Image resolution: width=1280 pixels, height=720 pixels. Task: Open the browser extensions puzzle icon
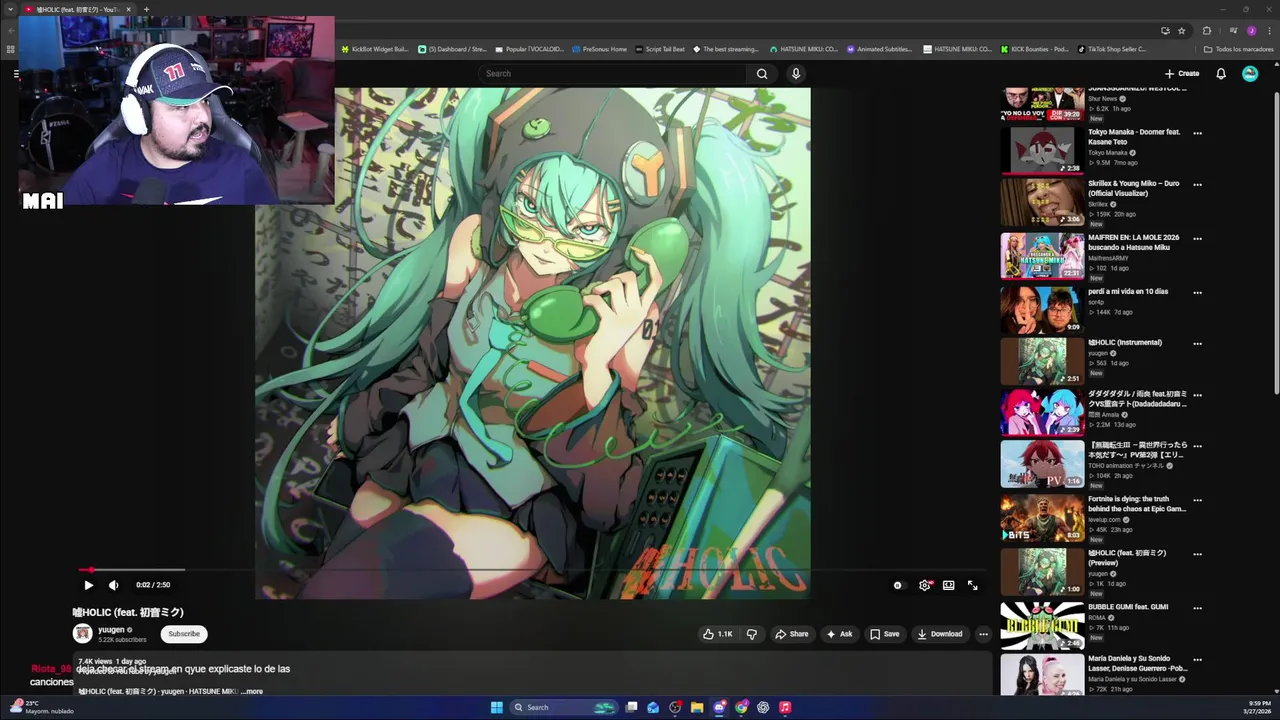pyautogui.click(x=1206, y=30)
